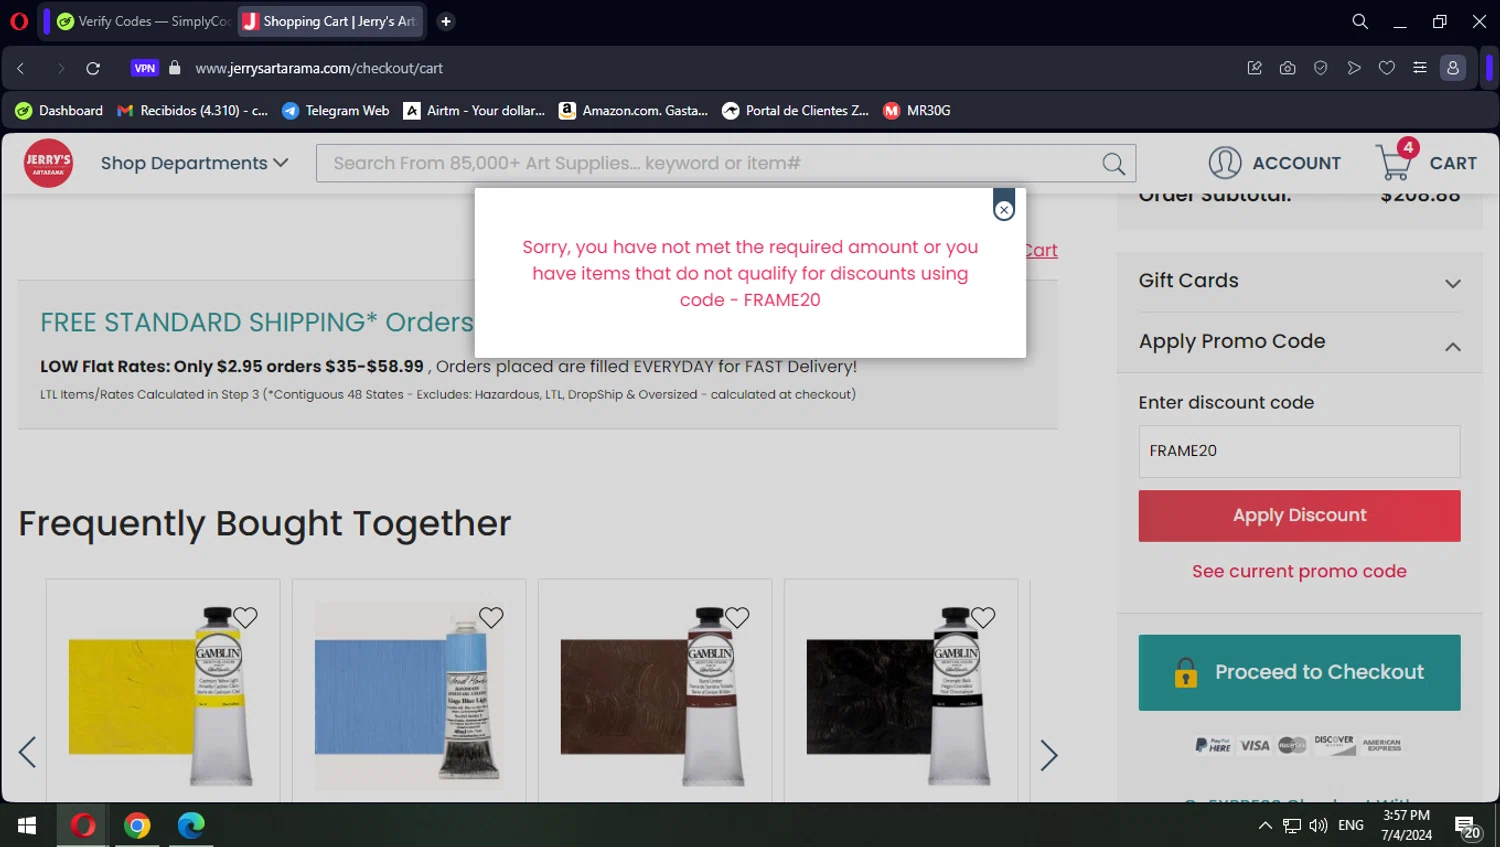The width and height of the screenshot is (1500, 847).
Task: Click the site security lock icon
Action: [175, 67]
